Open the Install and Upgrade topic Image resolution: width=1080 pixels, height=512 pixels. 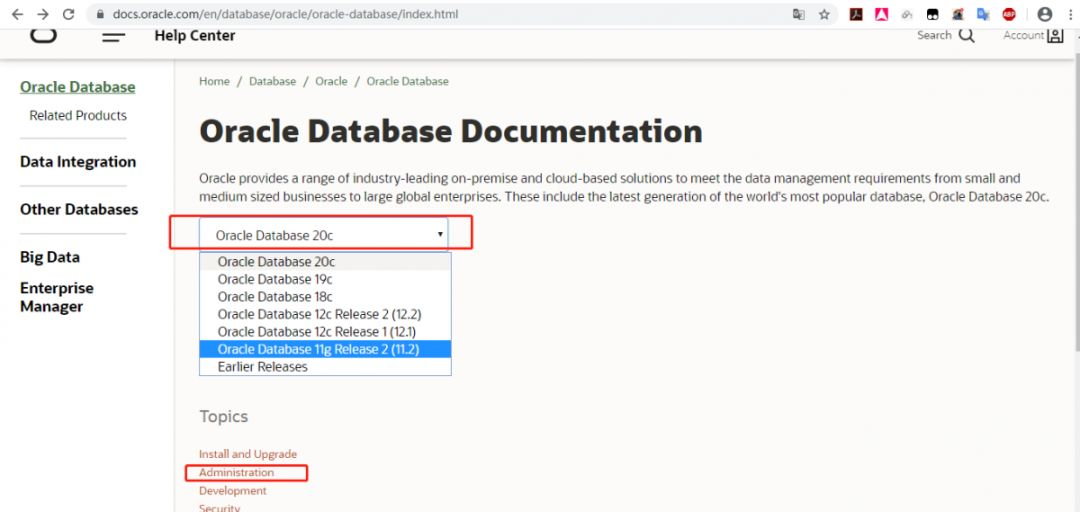tap(248, 454)
